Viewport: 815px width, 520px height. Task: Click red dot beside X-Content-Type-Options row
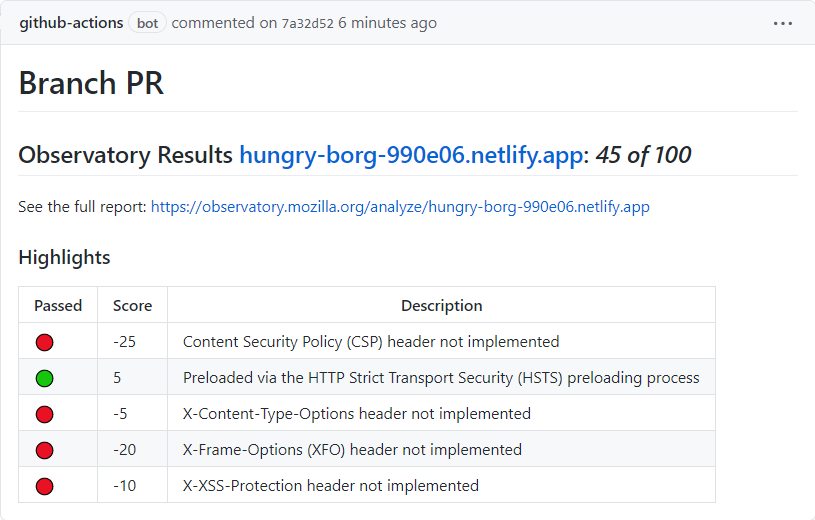tap(45, 414)
